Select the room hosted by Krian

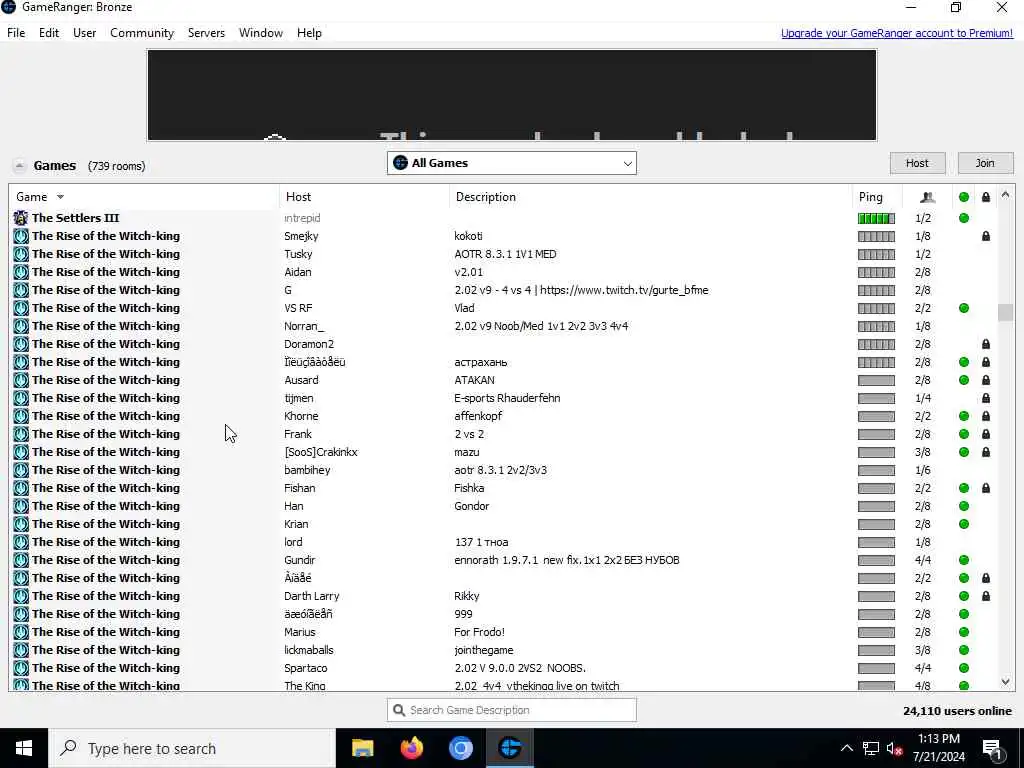[x=503, y=524]
